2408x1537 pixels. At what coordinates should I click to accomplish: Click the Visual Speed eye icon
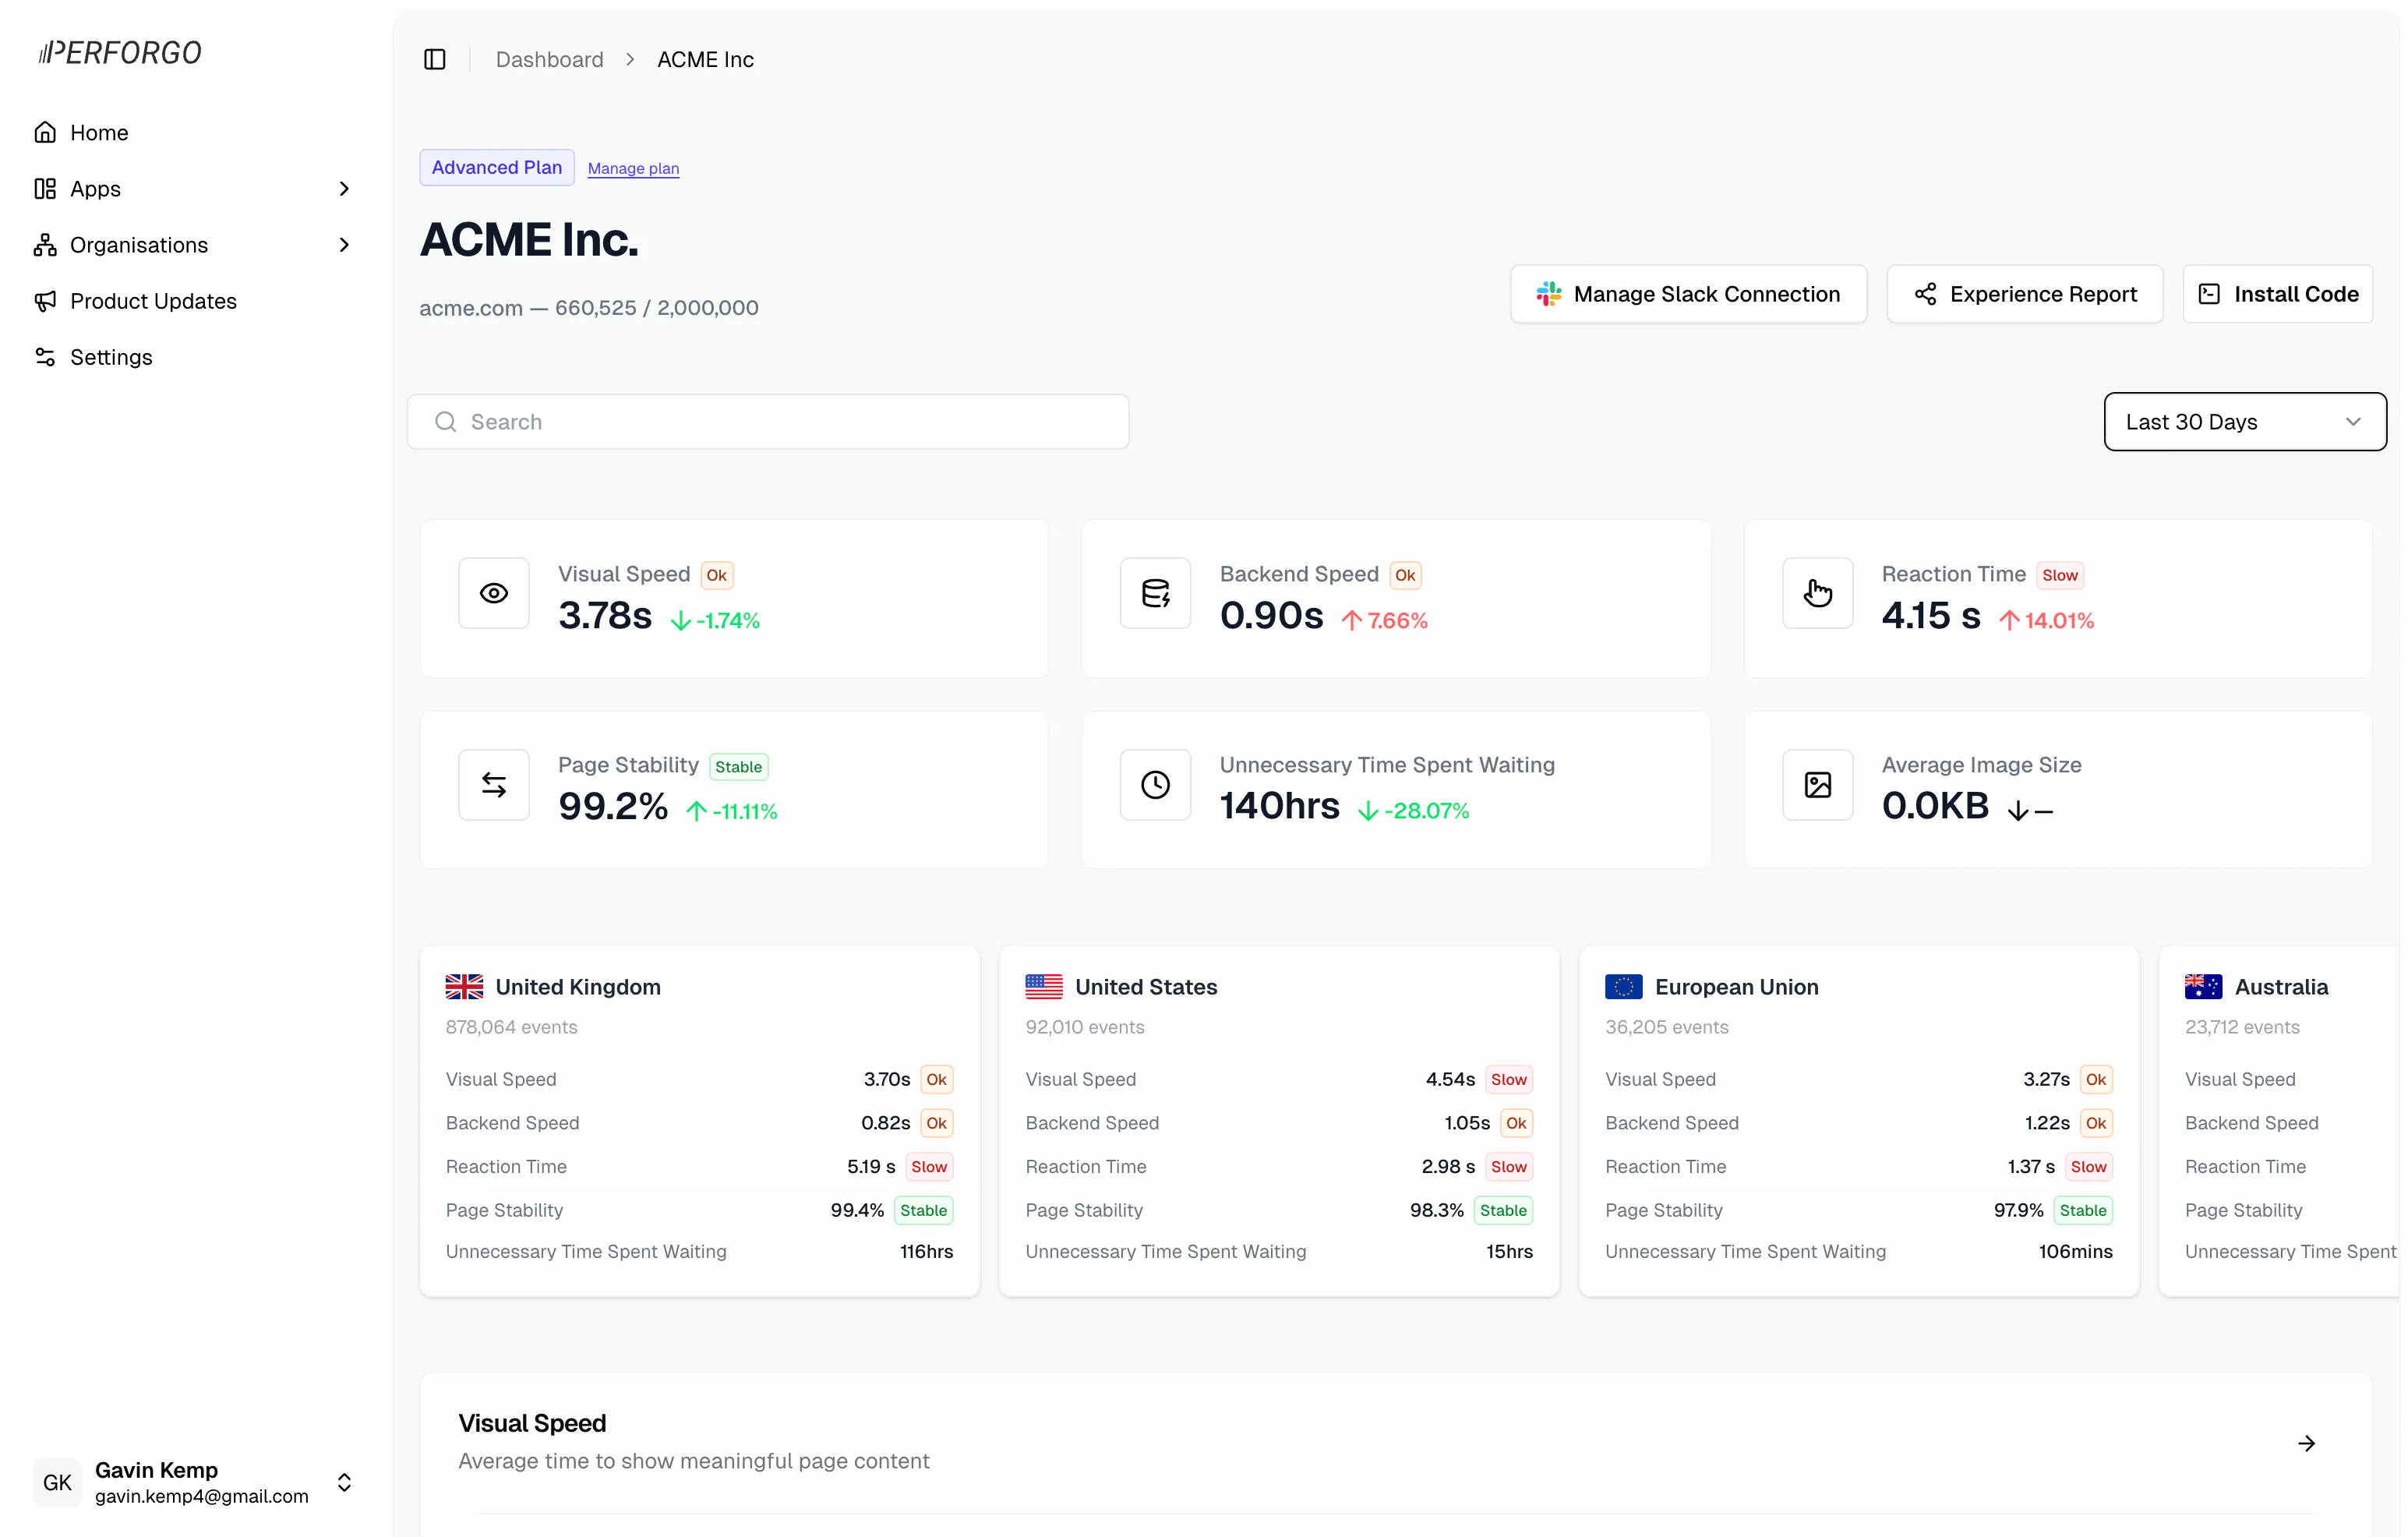coord(494,593)
